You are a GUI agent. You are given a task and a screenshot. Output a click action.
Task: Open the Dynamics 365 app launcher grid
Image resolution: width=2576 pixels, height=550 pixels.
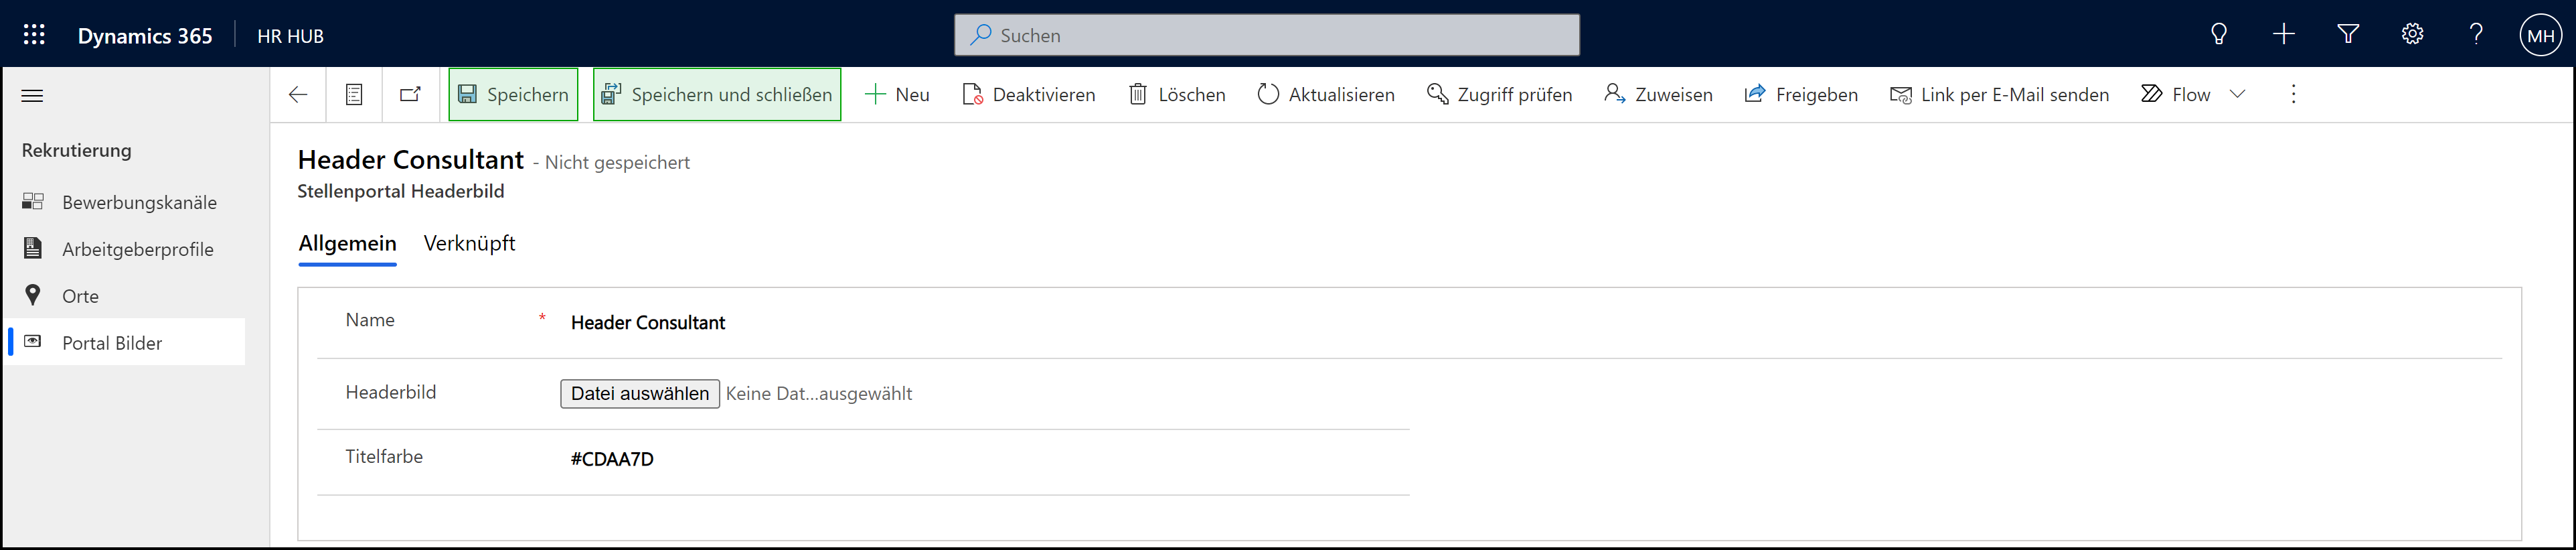click(34, 35)
